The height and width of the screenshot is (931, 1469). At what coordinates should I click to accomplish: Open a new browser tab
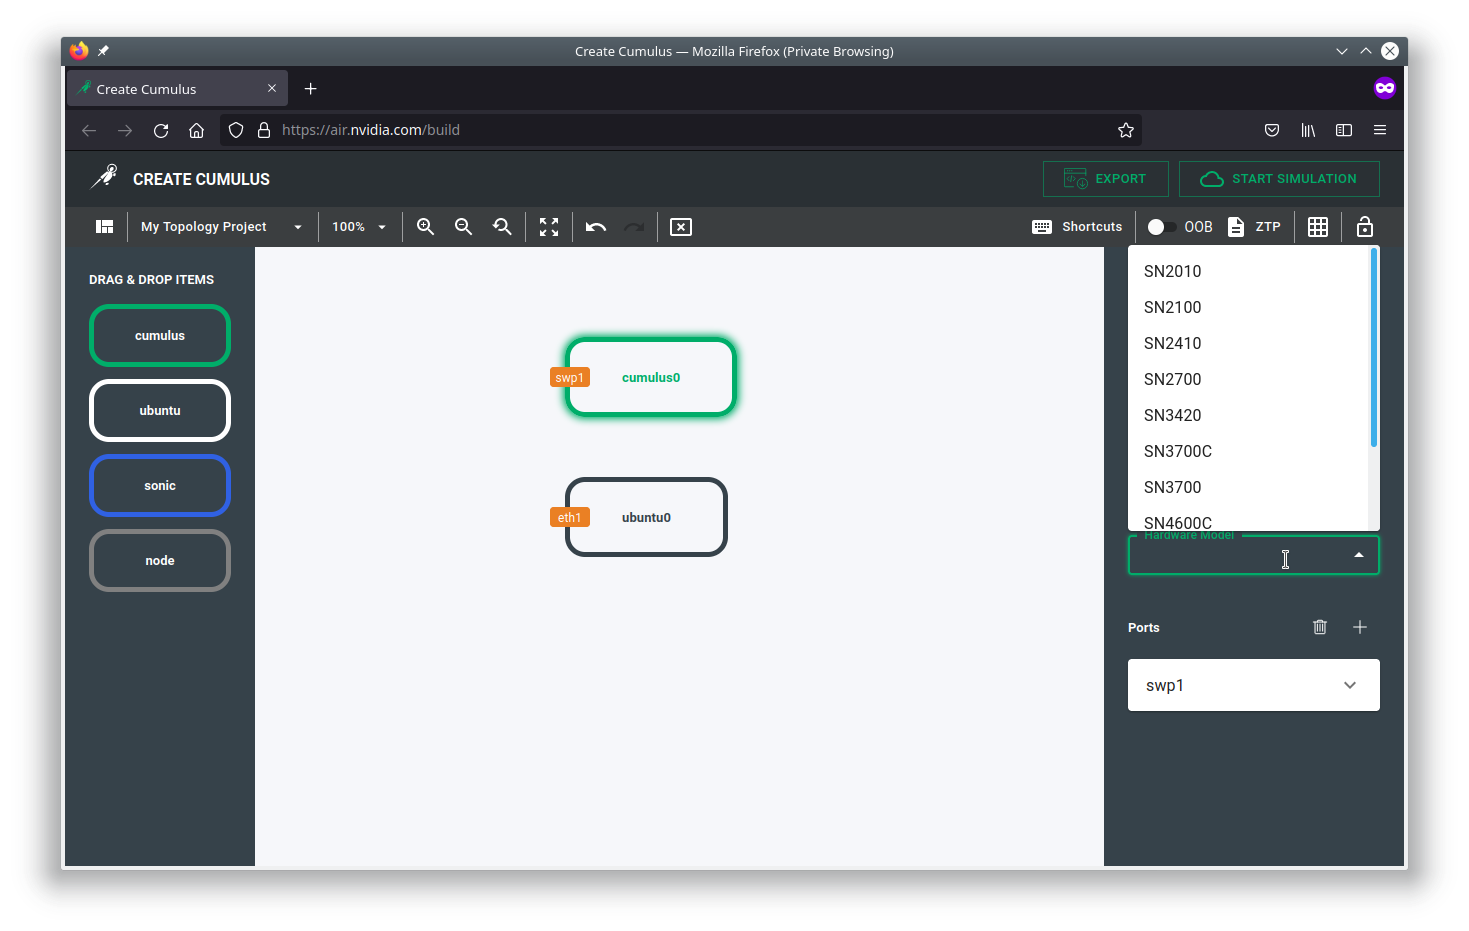pos(311,89)
